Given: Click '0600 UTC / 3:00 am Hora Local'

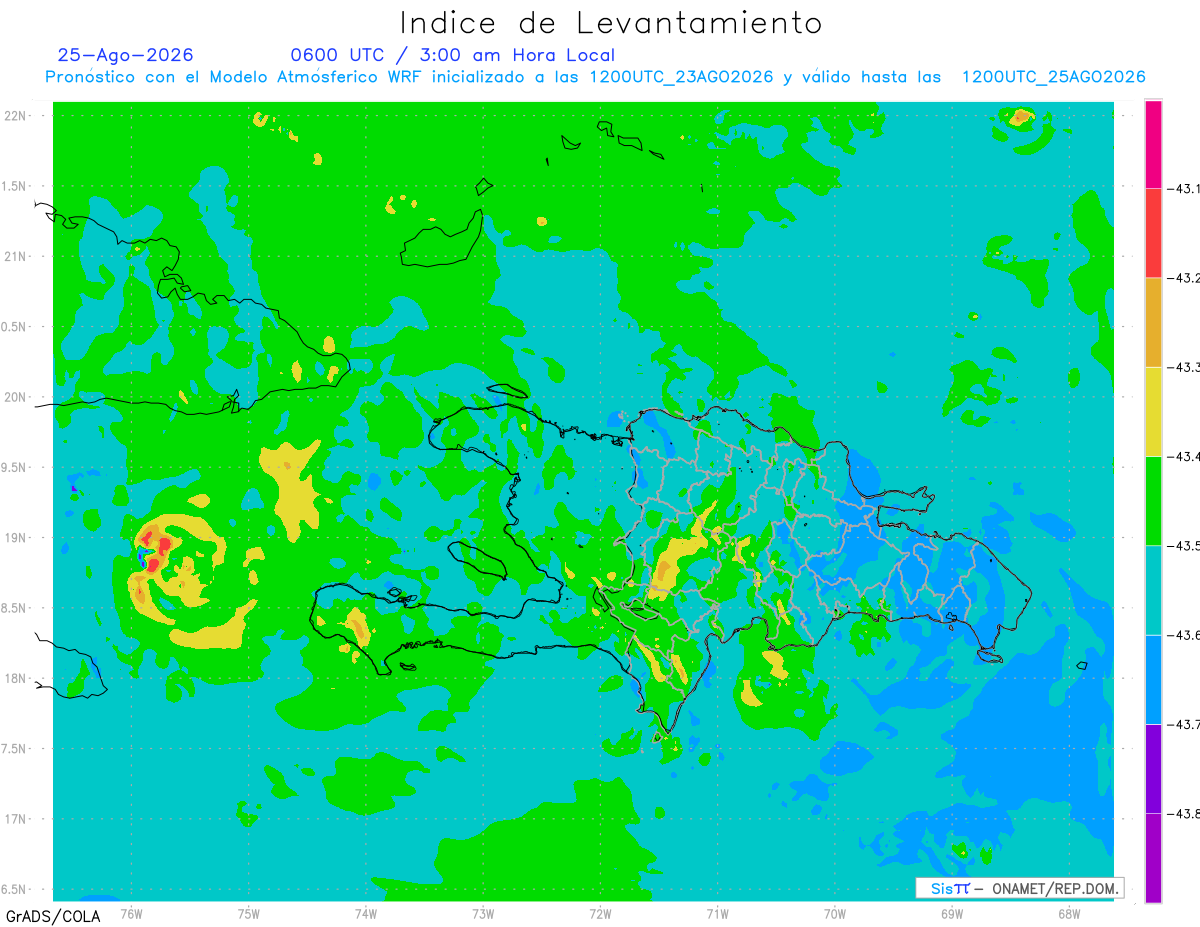Looking at the screenshot, I should pyautogui.click(x=453, y=56).
